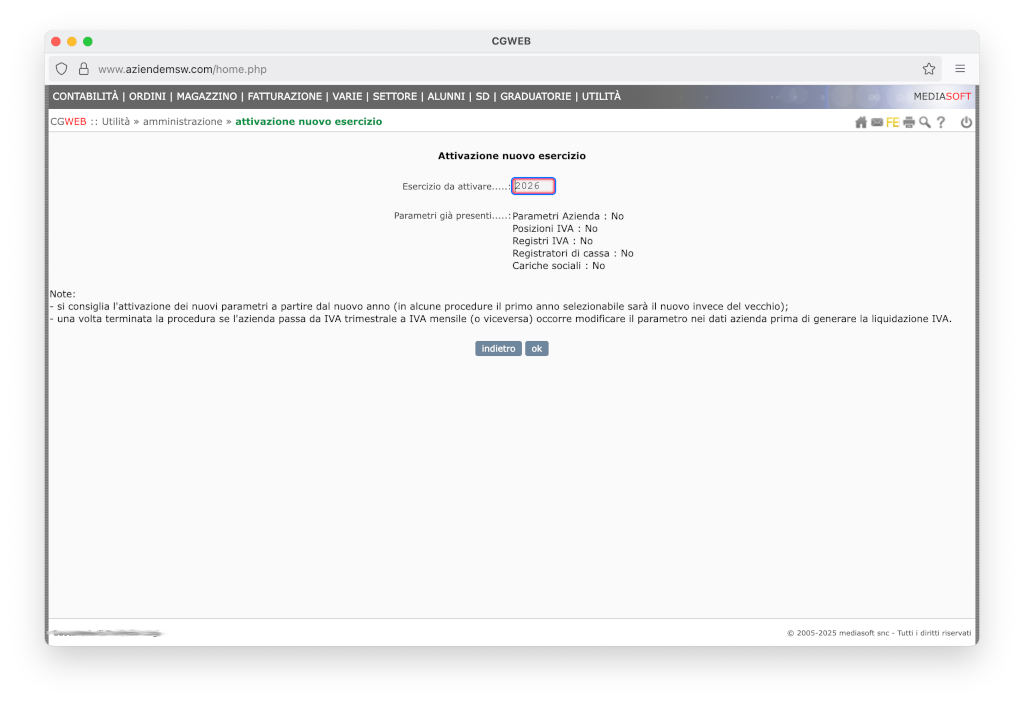Click the yellow FE icon
Screen dimensions: 1024x705
(x=892, y=122)
